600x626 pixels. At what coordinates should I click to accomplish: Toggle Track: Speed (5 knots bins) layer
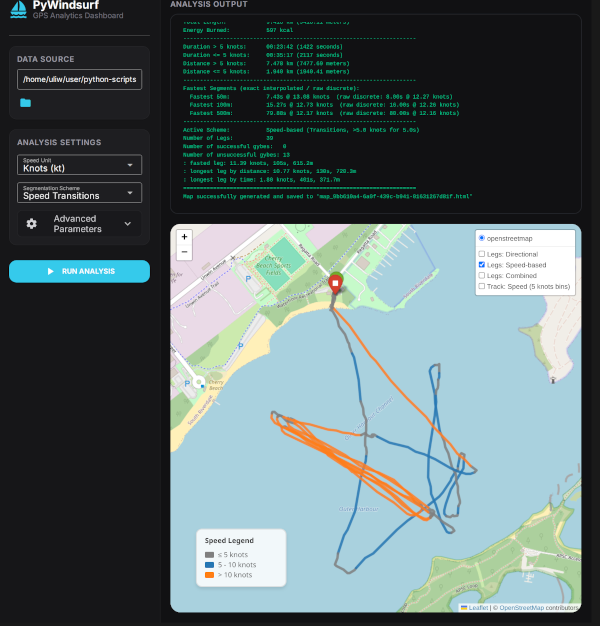tap(482, 286)
